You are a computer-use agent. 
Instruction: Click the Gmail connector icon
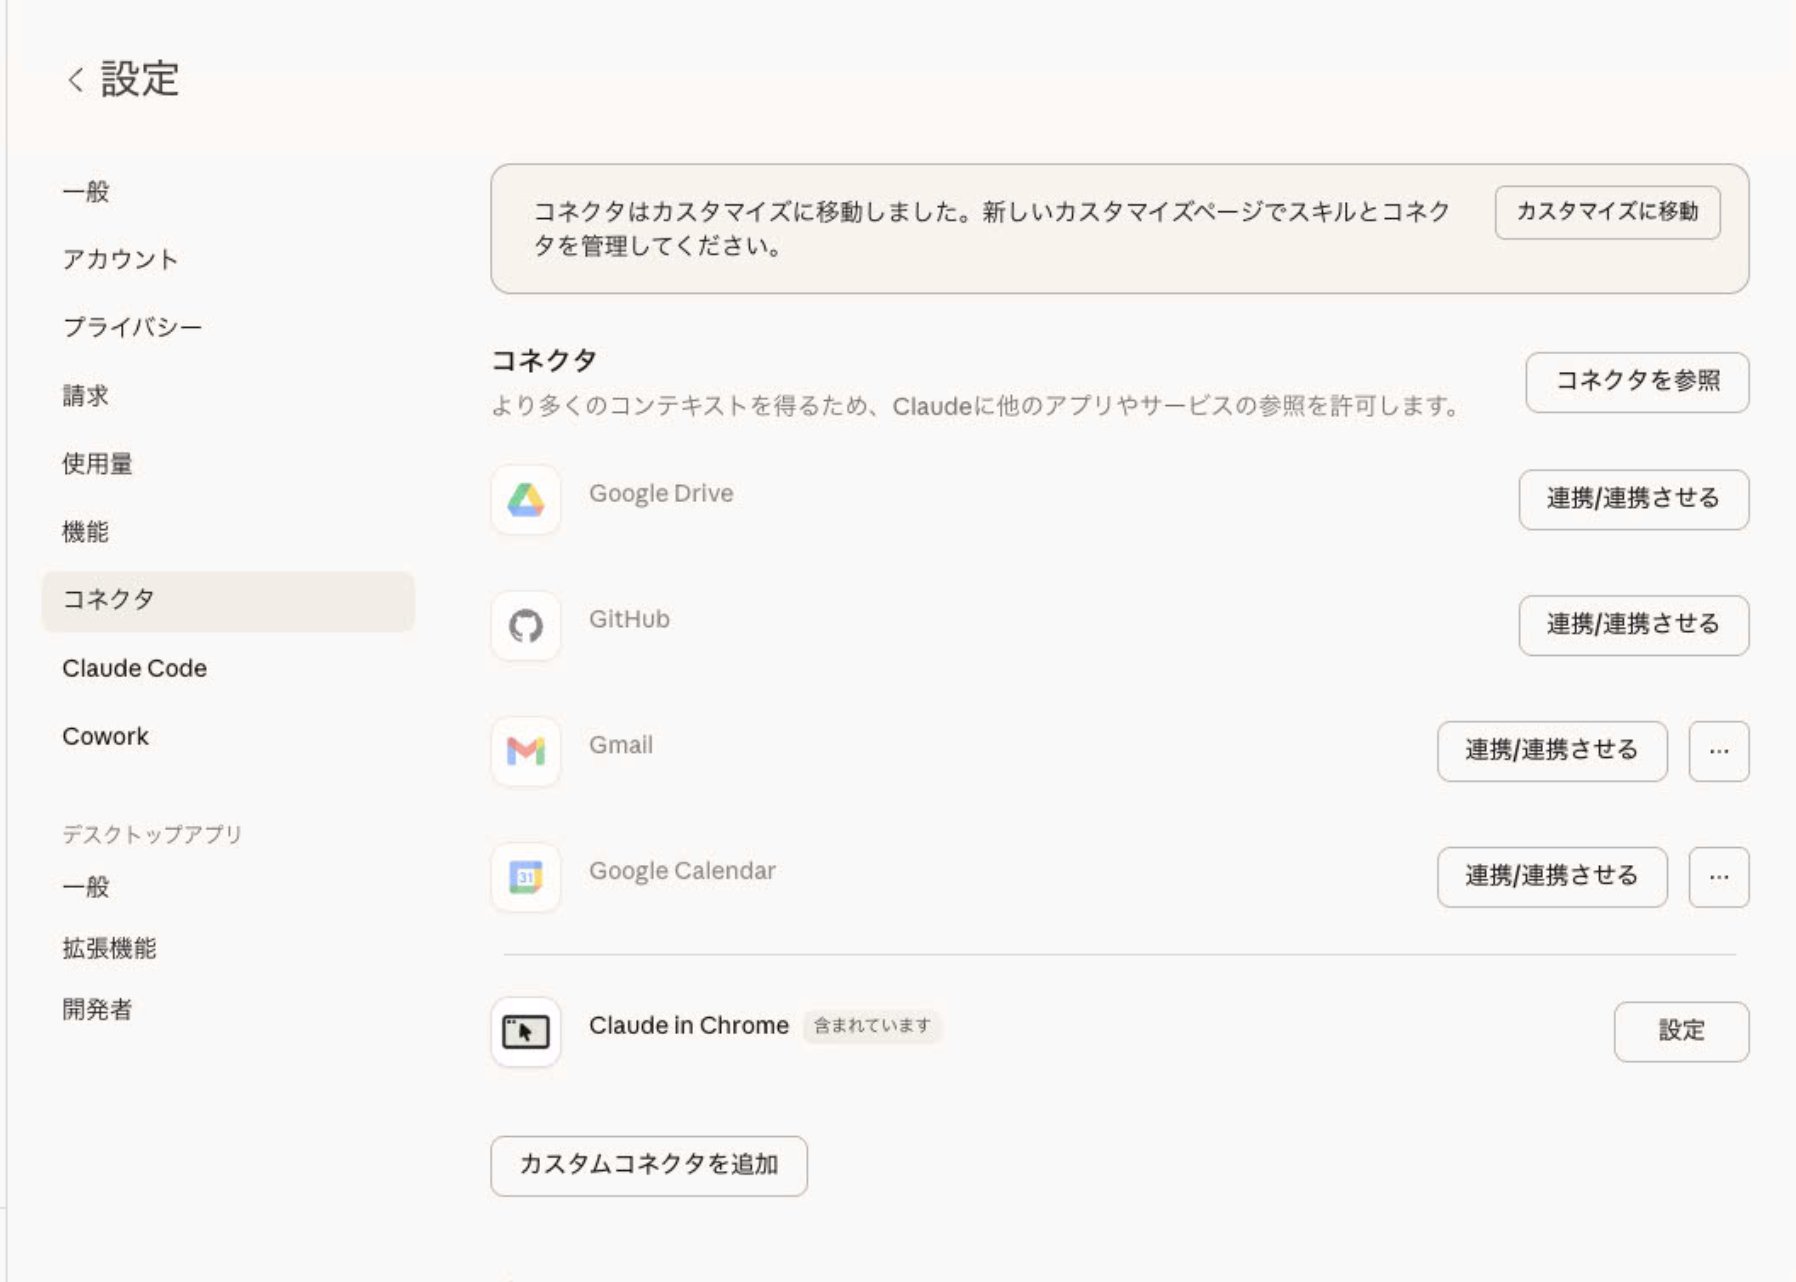point(525,752)
